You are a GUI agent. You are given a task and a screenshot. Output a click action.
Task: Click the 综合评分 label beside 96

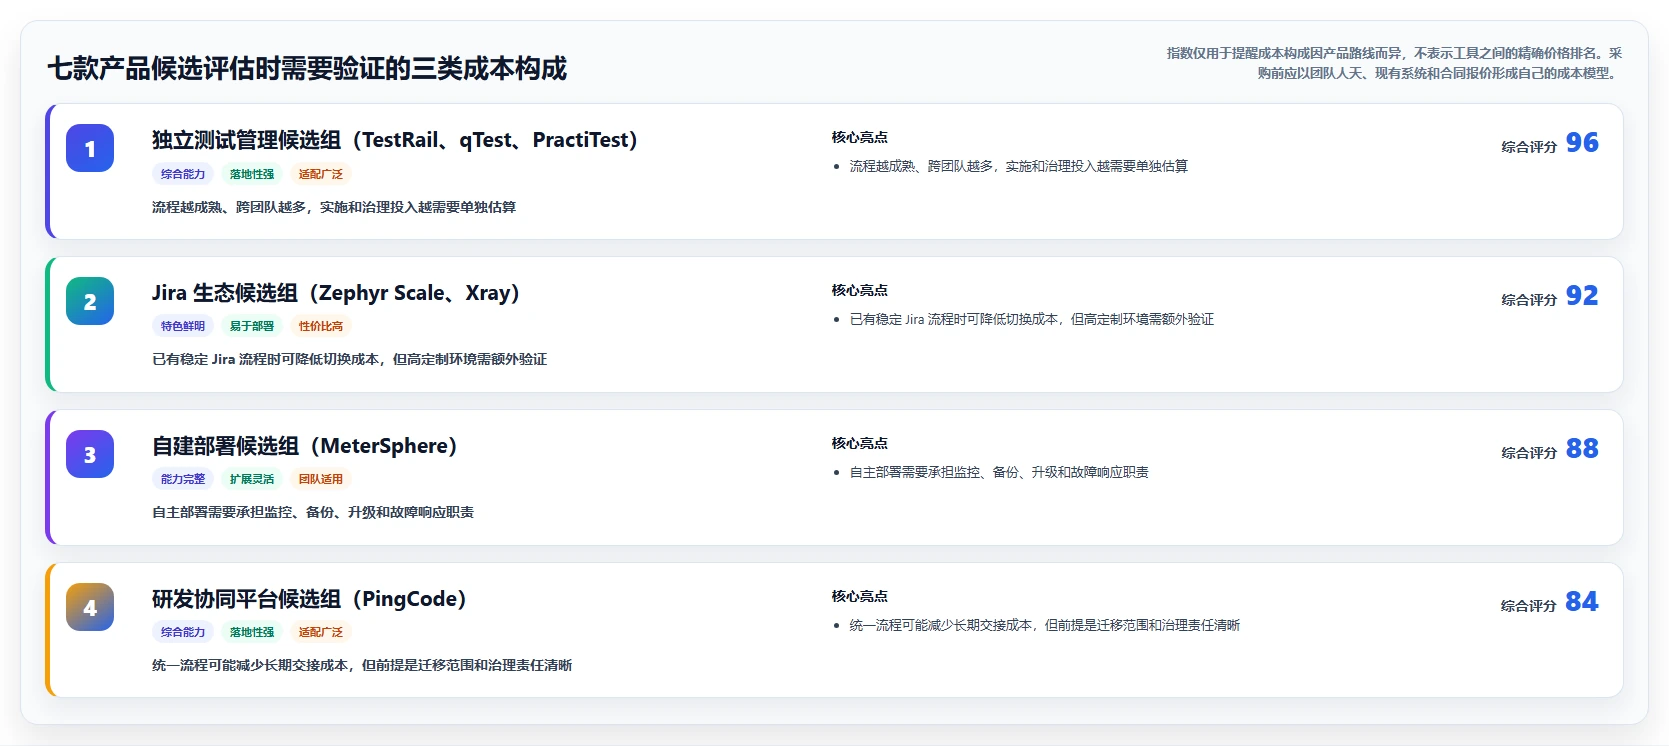(x=1529, y=147)
